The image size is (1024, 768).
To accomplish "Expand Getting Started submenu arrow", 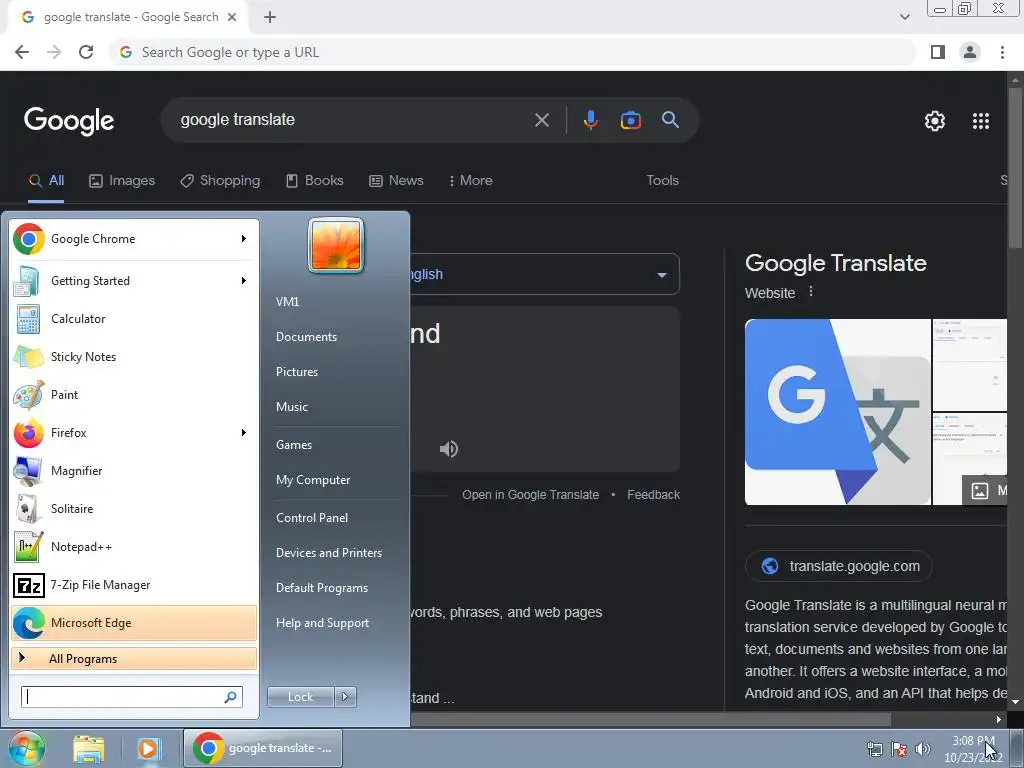I will (244, 281).
